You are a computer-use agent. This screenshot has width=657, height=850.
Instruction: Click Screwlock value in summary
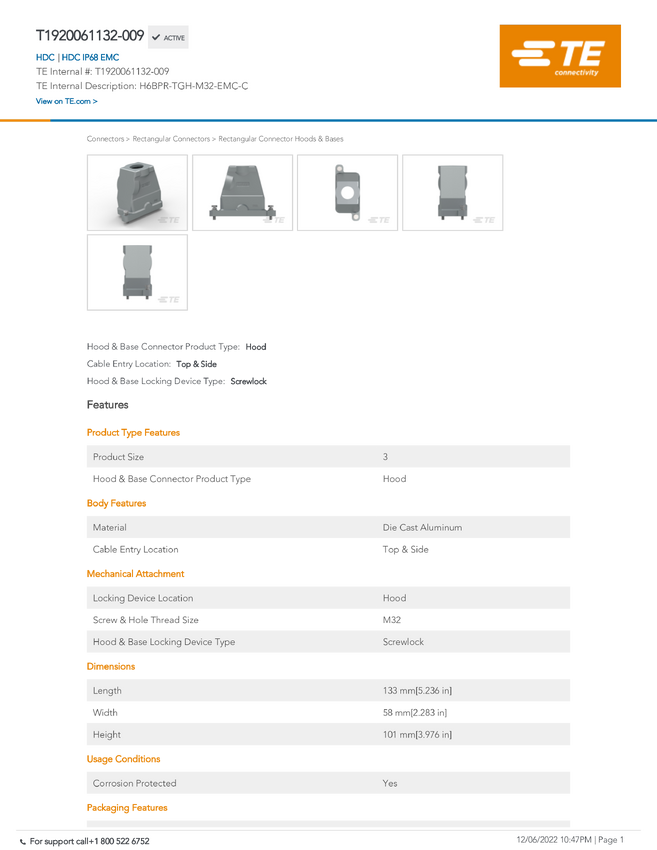(248, 382)
